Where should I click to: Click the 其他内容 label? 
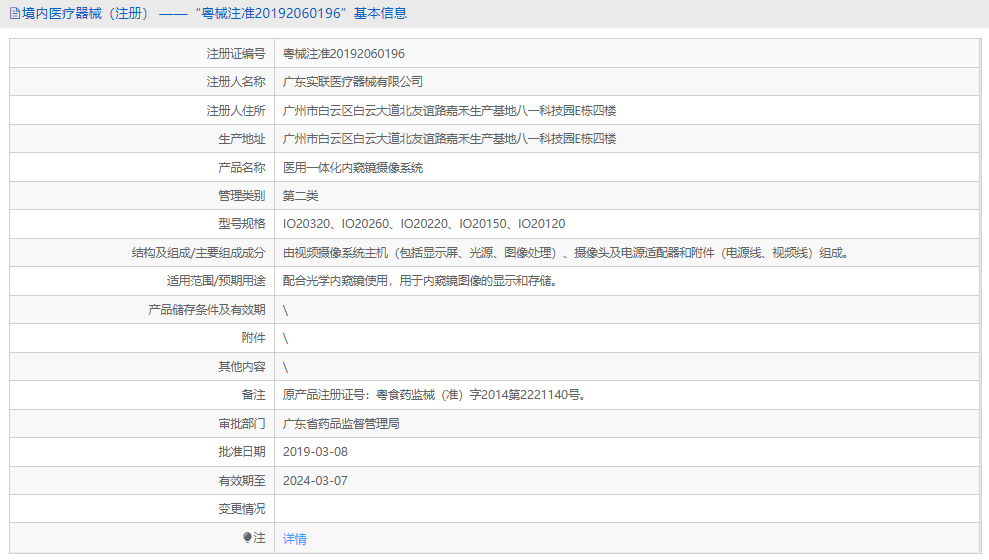click(x=242, y=366)
